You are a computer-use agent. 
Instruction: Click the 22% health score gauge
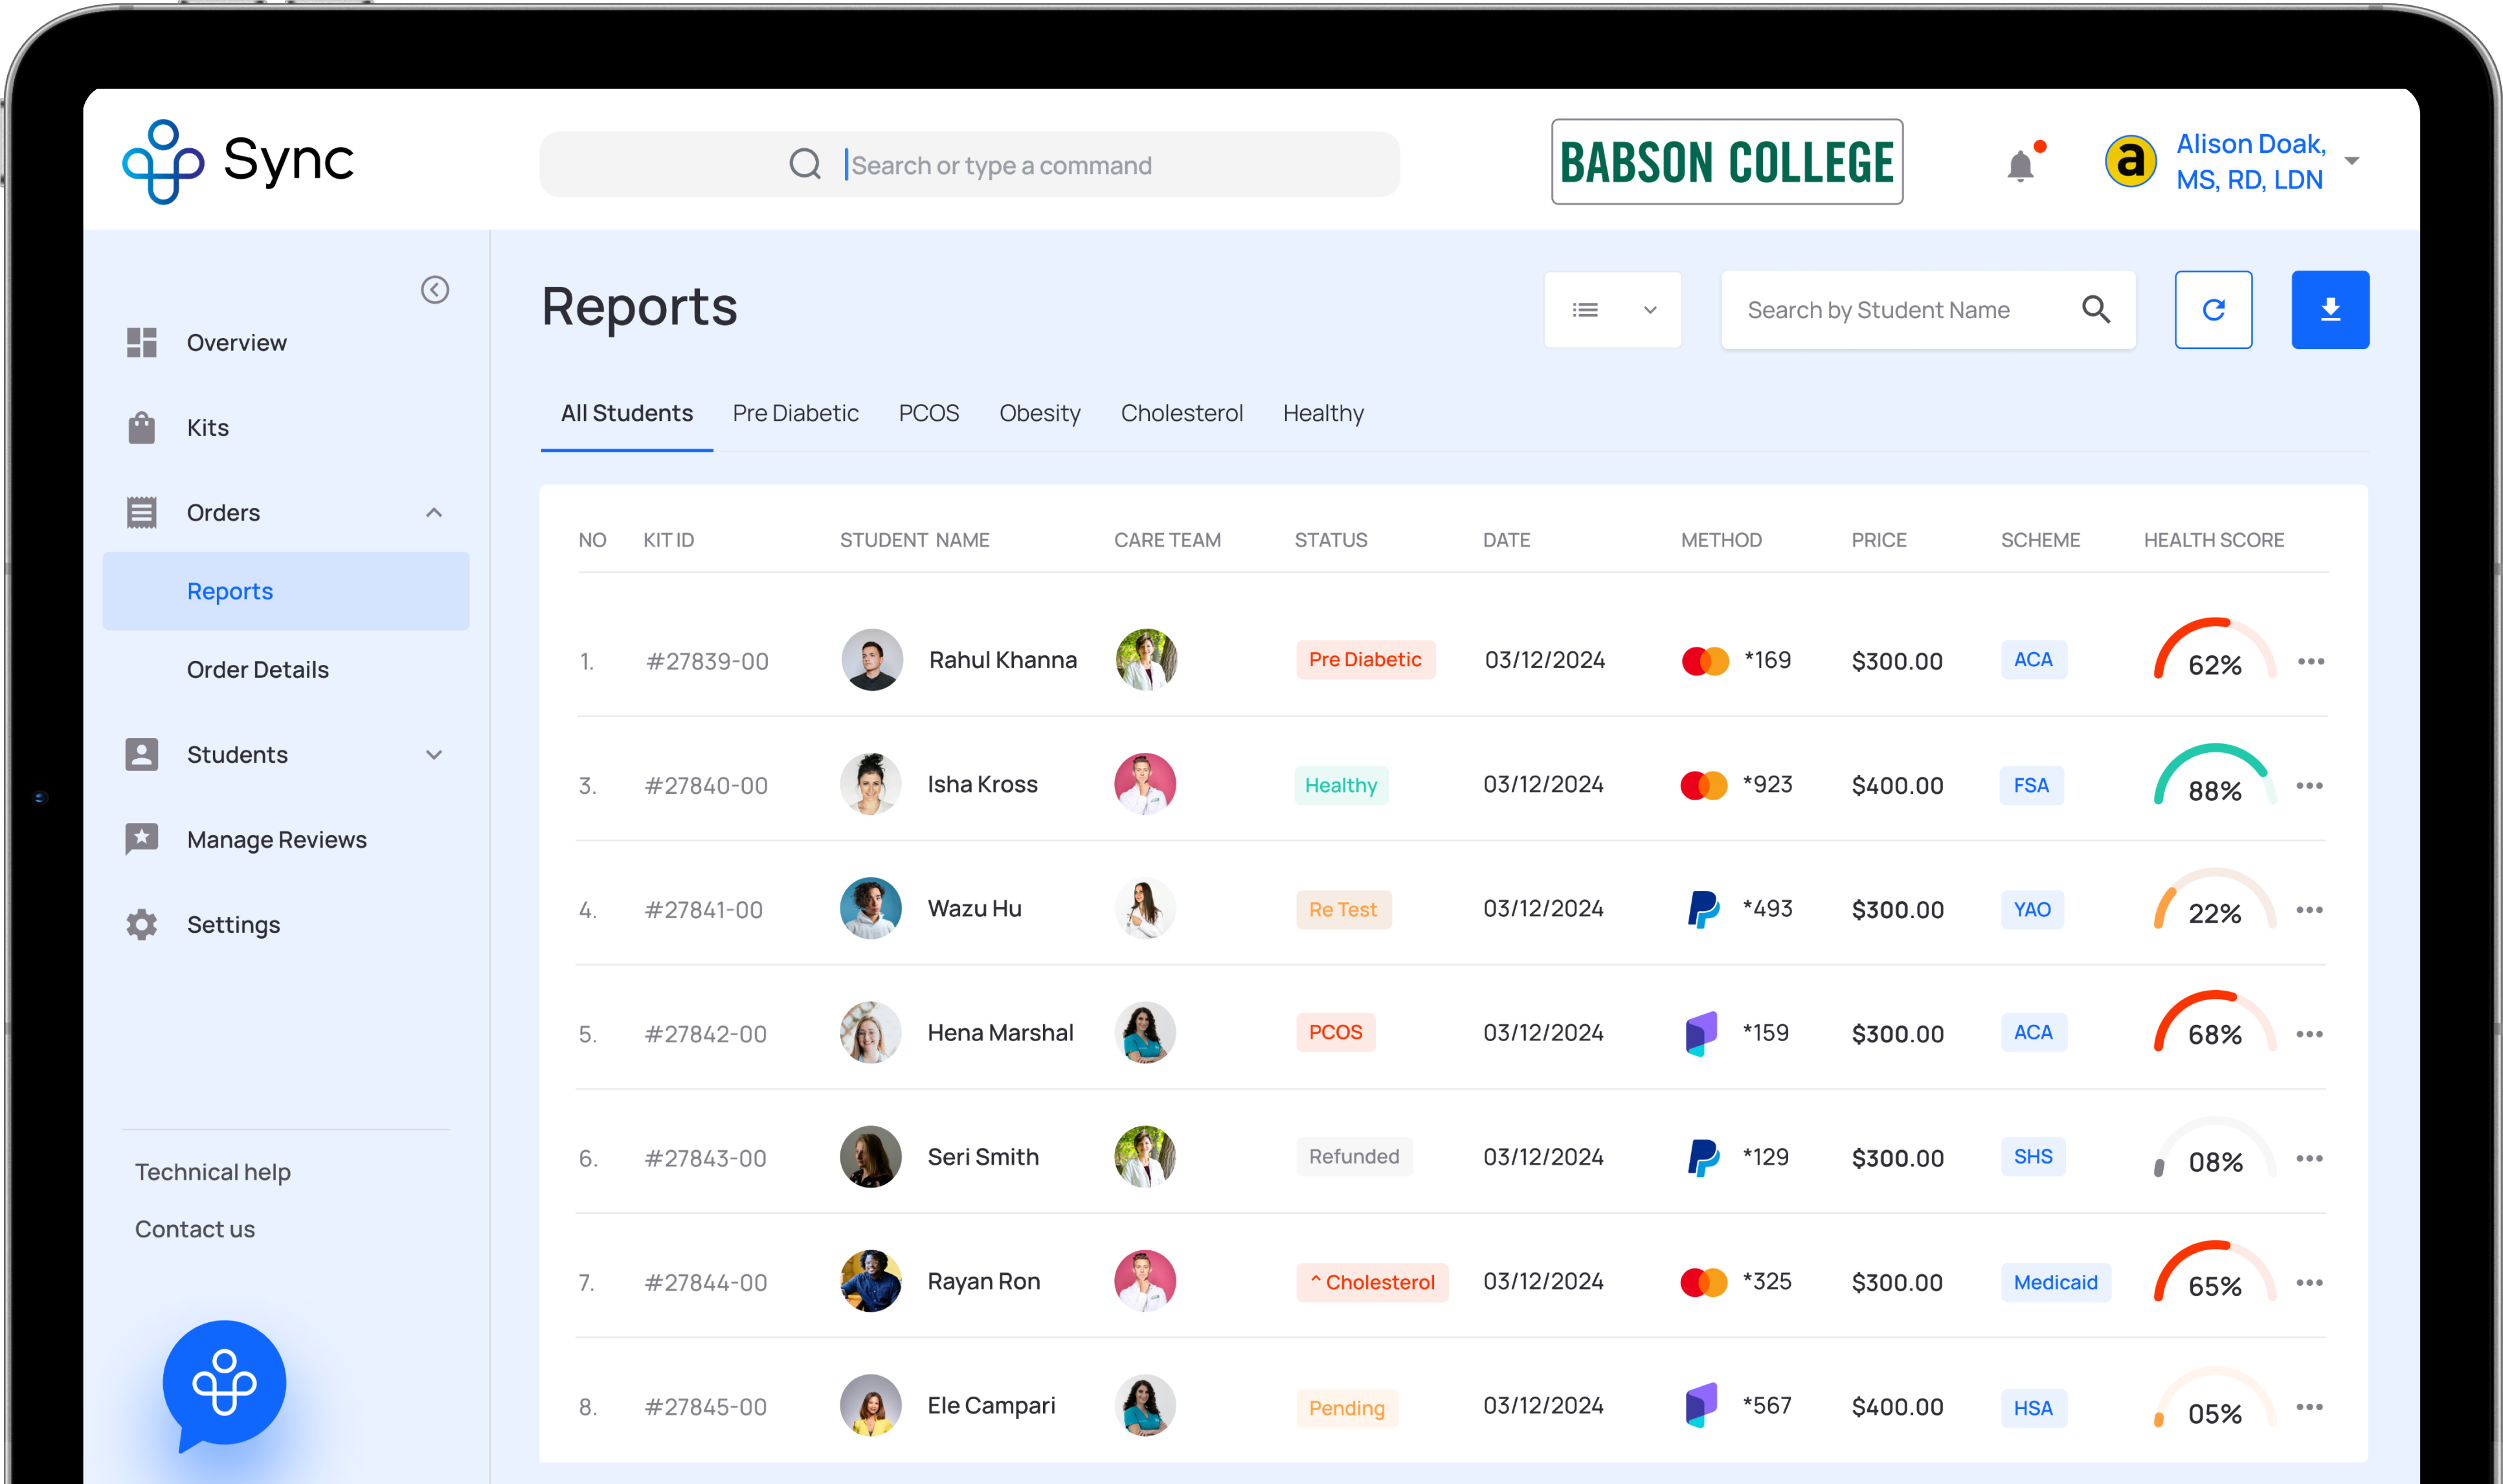point(2214,899)
